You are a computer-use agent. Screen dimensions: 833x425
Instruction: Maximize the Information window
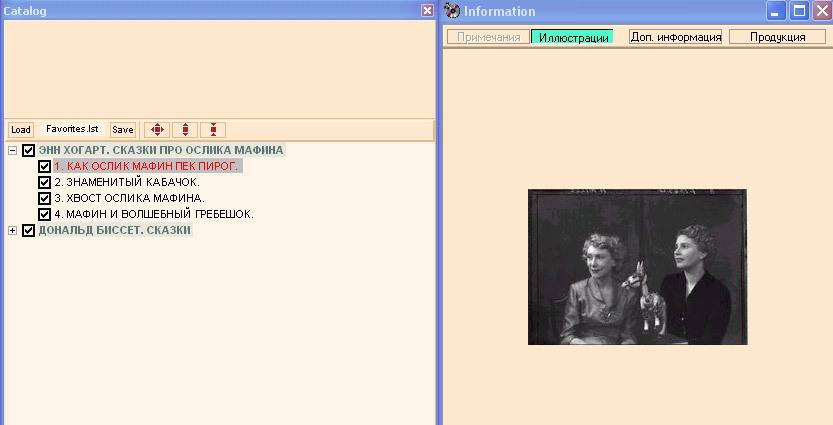click(798, 11)
